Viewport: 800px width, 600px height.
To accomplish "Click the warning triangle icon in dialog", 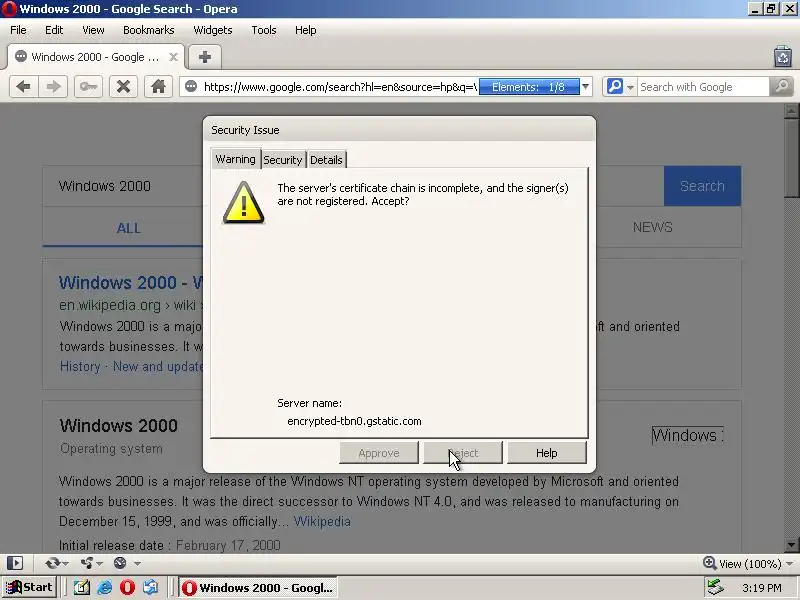I will [243, 203].
